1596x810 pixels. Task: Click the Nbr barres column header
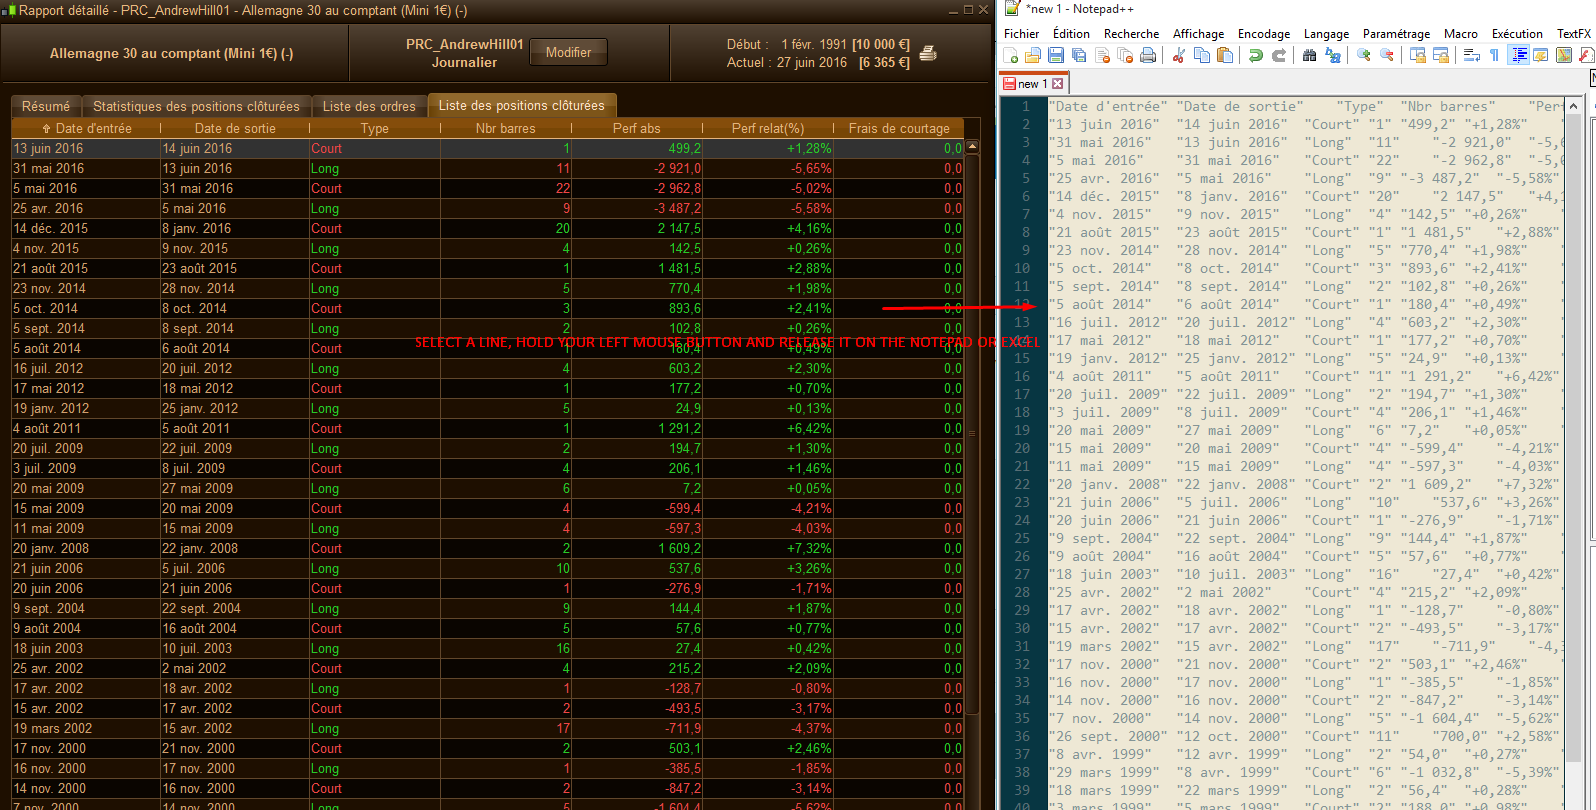tap(506, 128)
